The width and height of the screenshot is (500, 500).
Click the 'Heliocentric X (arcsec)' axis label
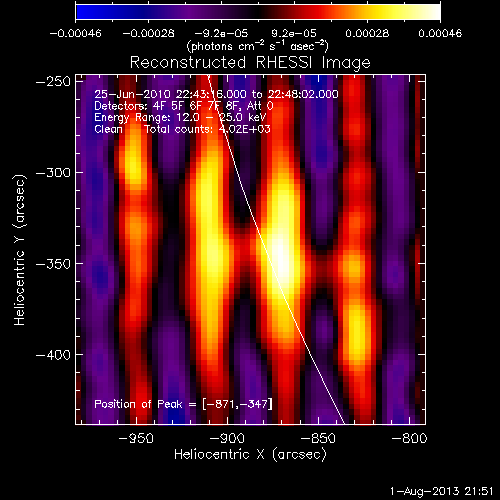(x=250, y=455)
